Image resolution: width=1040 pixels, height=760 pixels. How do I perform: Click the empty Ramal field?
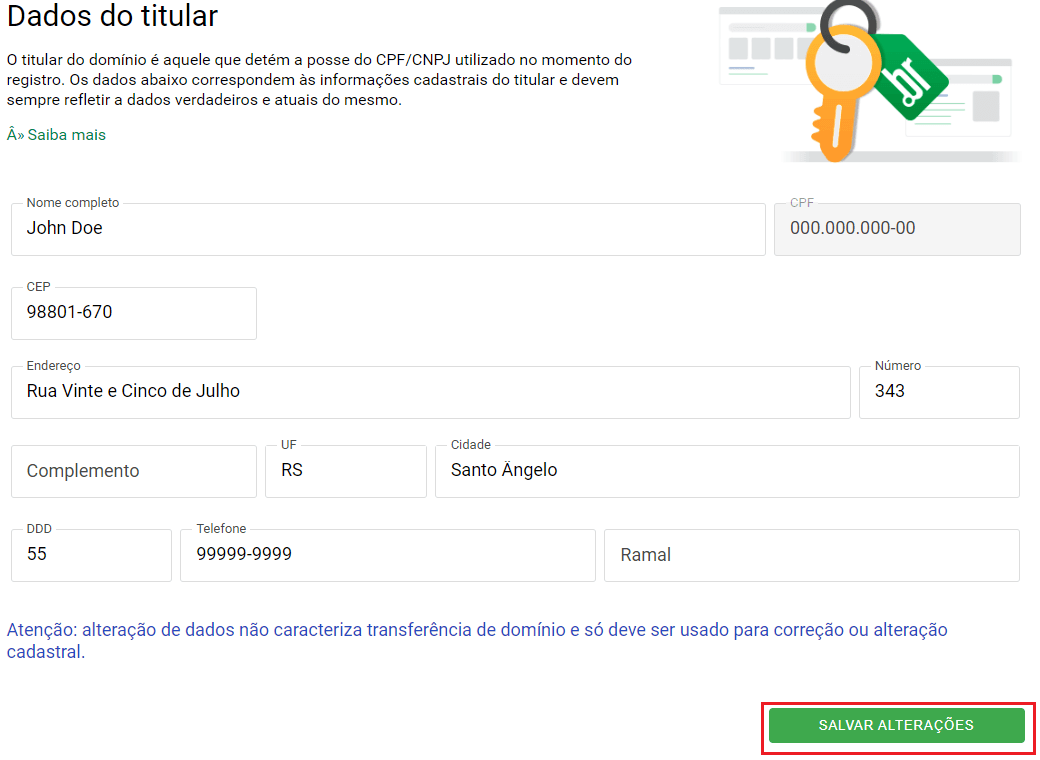click(x=812, y=555)
